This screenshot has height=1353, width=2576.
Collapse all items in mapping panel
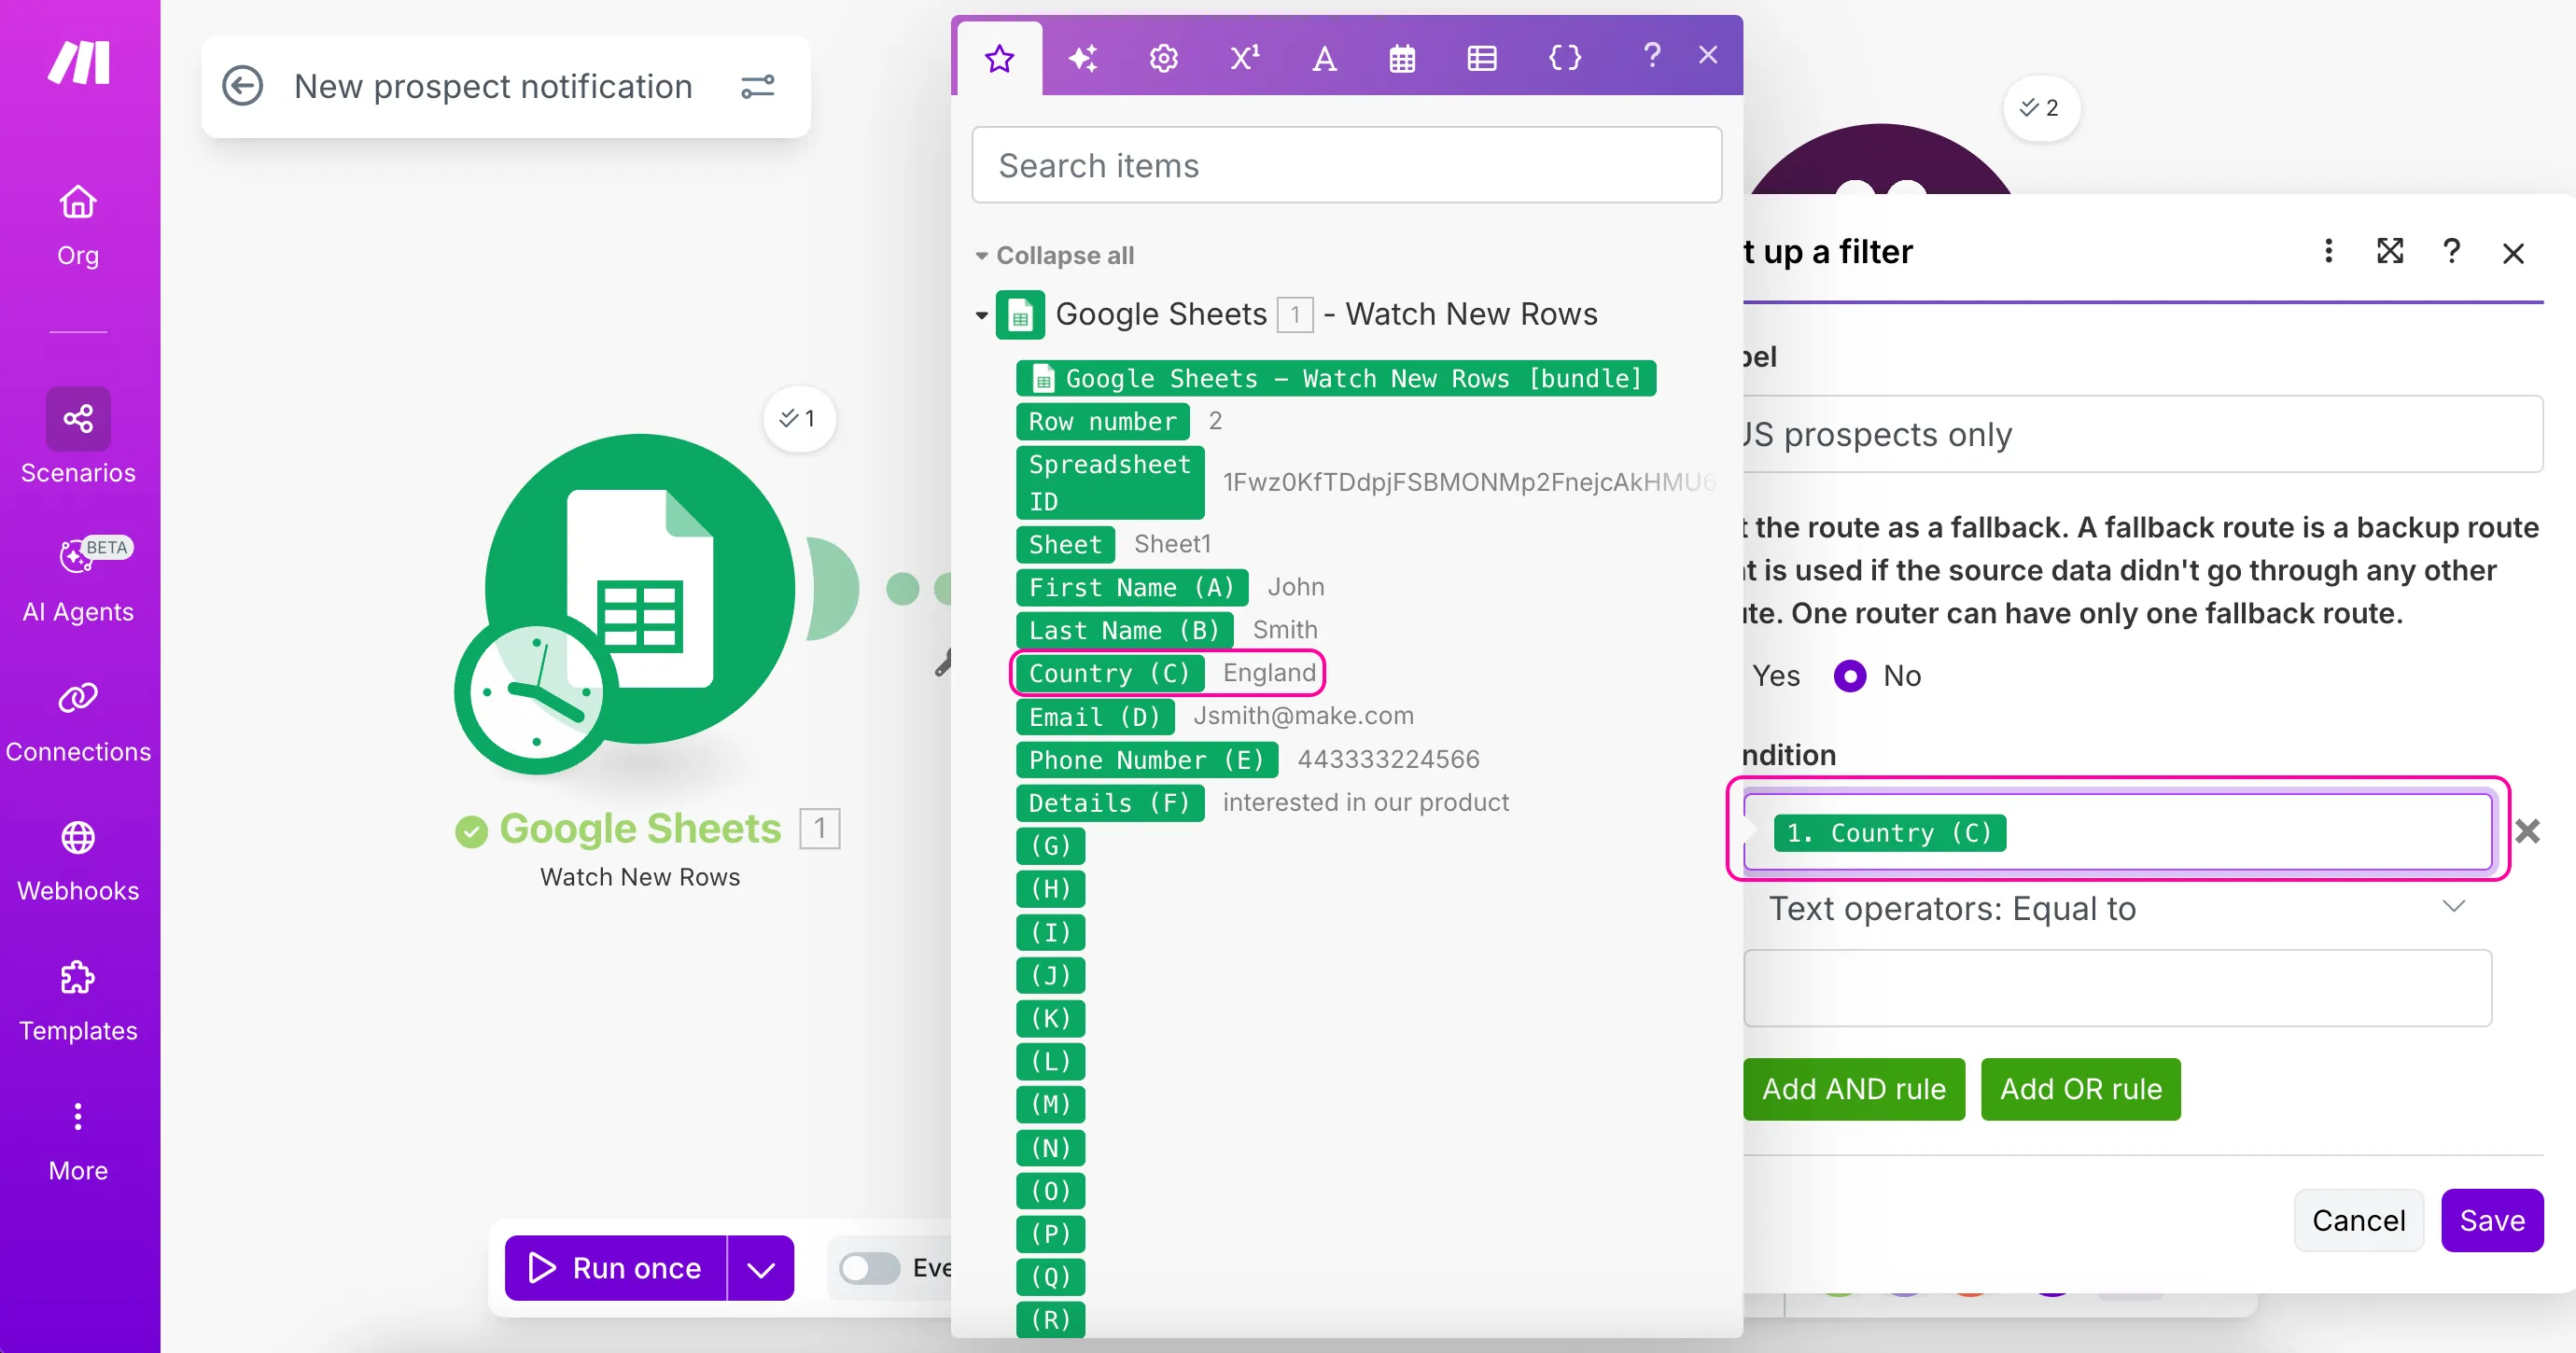tap(1054, 255)
